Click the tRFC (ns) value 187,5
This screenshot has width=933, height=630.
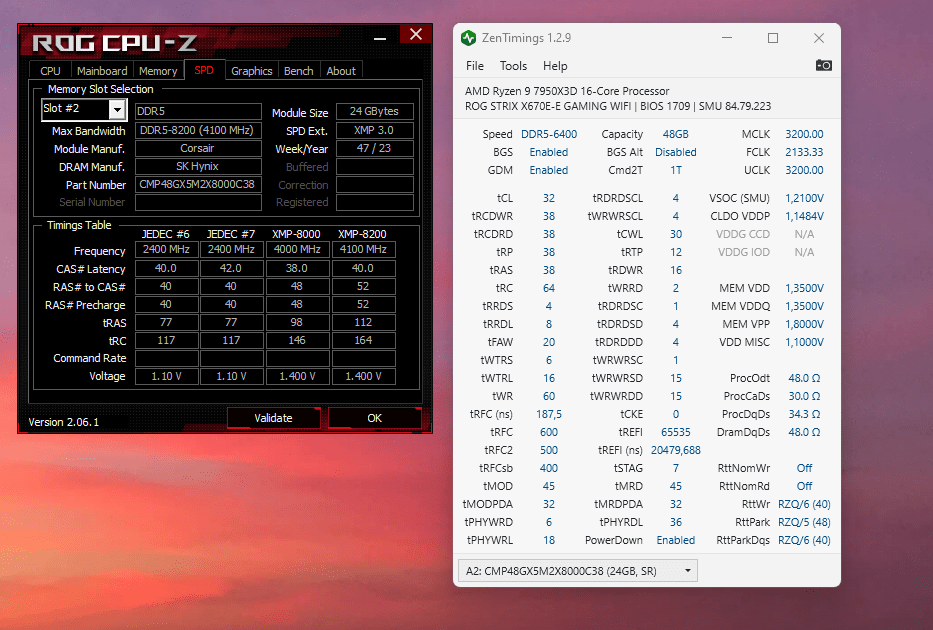pyautogui.click(x=549, y=414)
